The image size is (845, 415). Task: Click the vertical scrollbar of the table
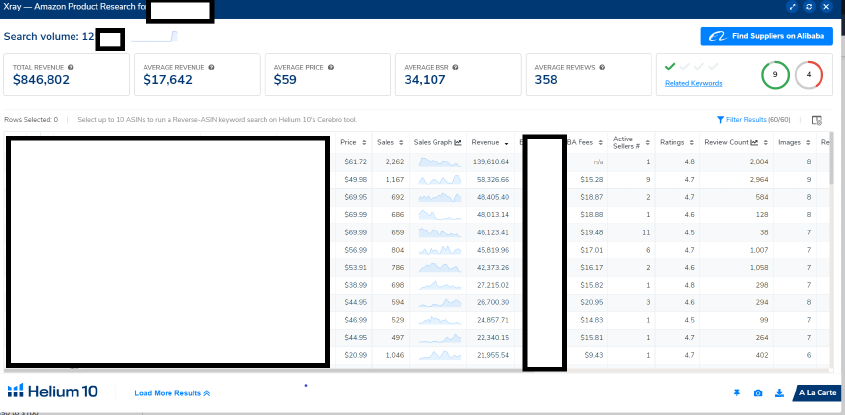(833, 159)
